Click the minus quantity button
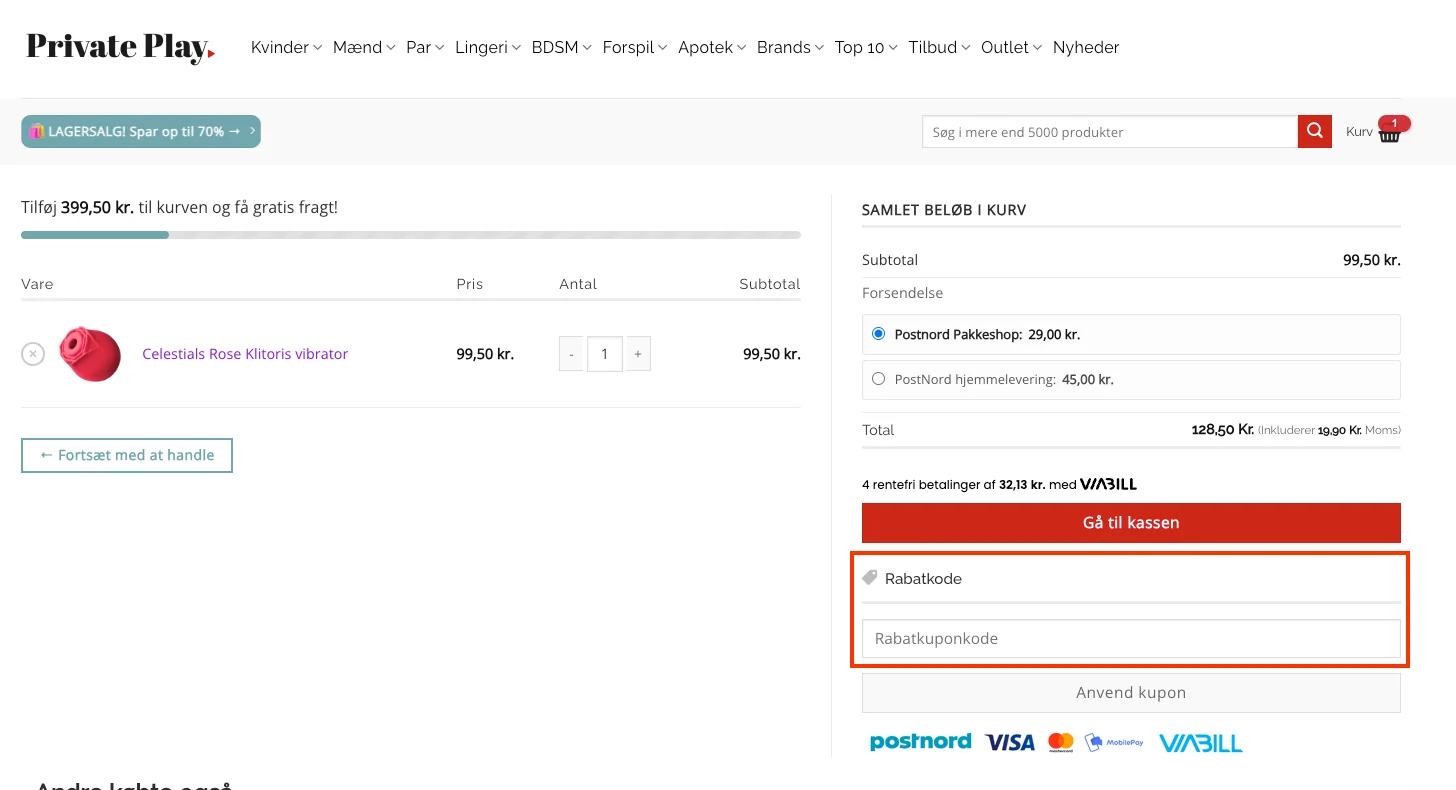 (571, 354)
